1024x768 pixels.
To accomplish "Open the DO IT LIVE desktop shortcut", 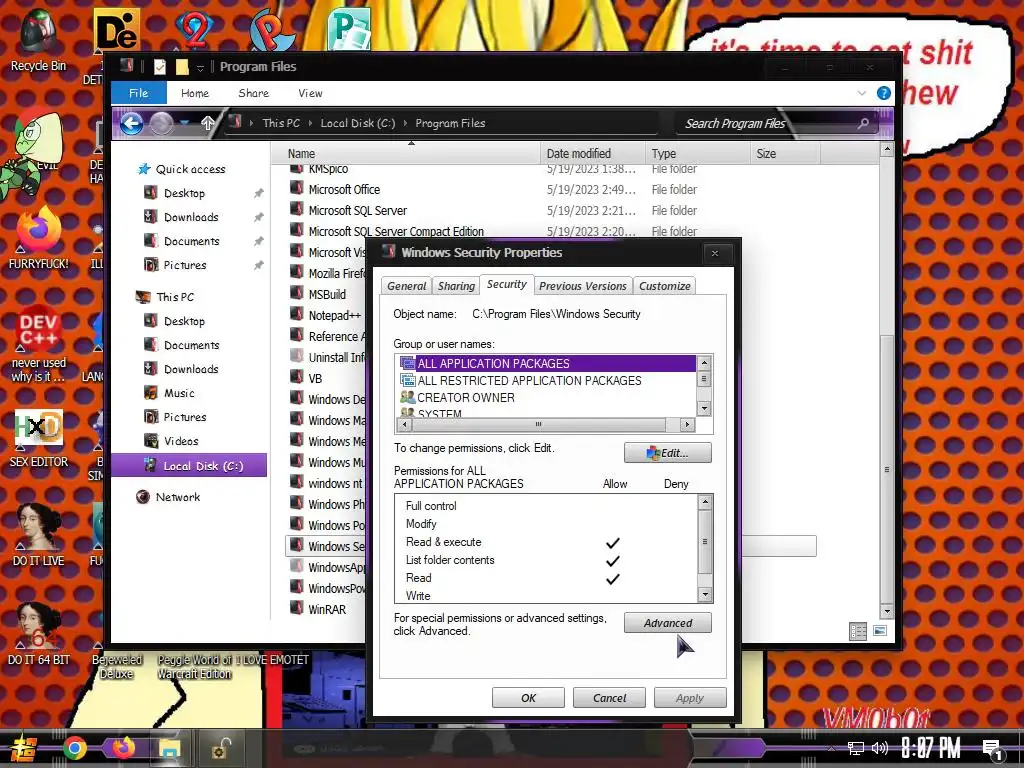I will pos(38,534).
